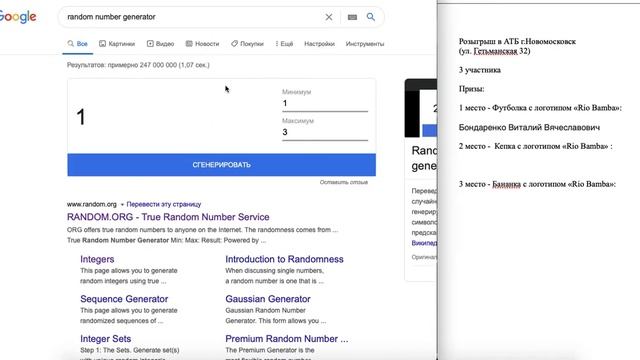Click the underlined word Гетьманская in document
Viewport: 640px width, 360px height.
click(x=495, y=51)
